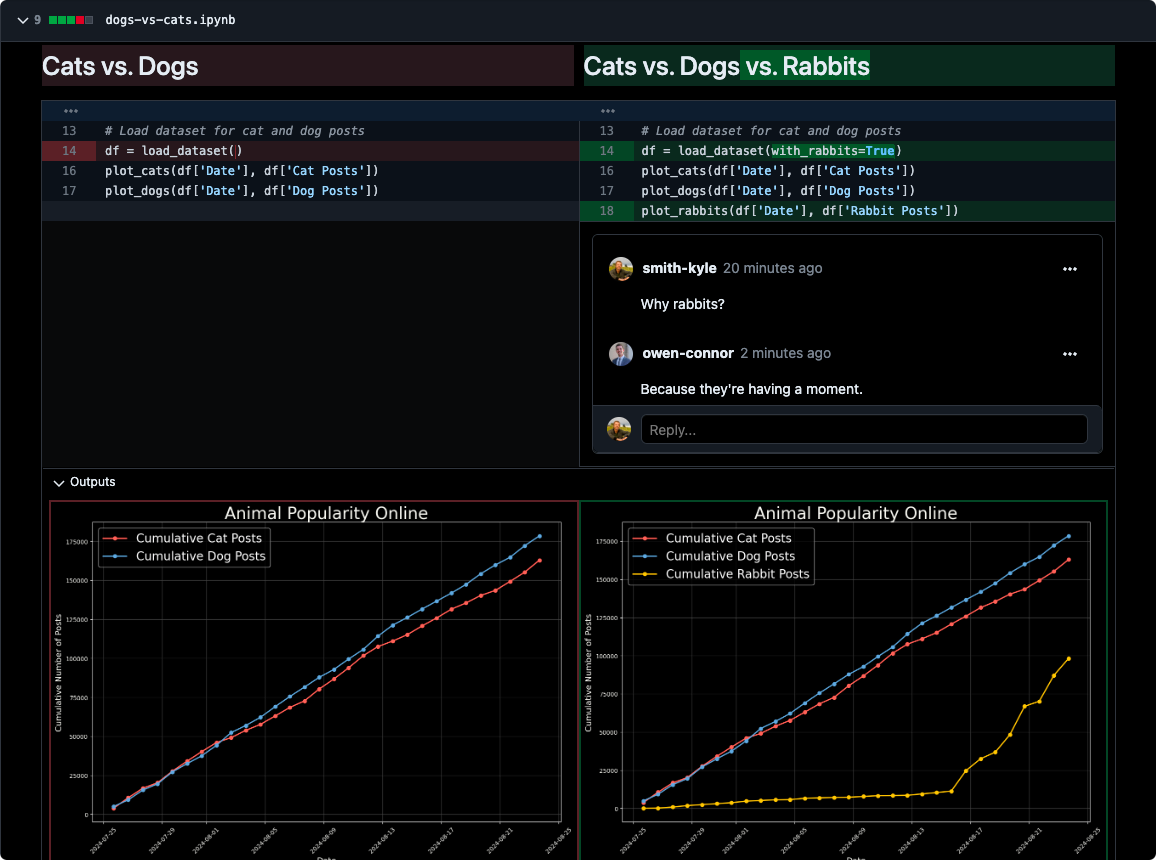1156x860 pixels.
Task: Open the smith-kyle username link
Action: [678, 269]
